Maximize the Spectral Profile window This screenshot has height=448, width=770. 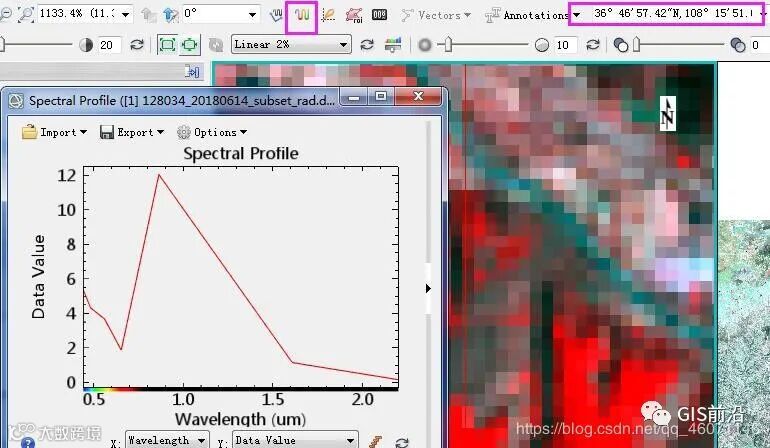(381, 96)
